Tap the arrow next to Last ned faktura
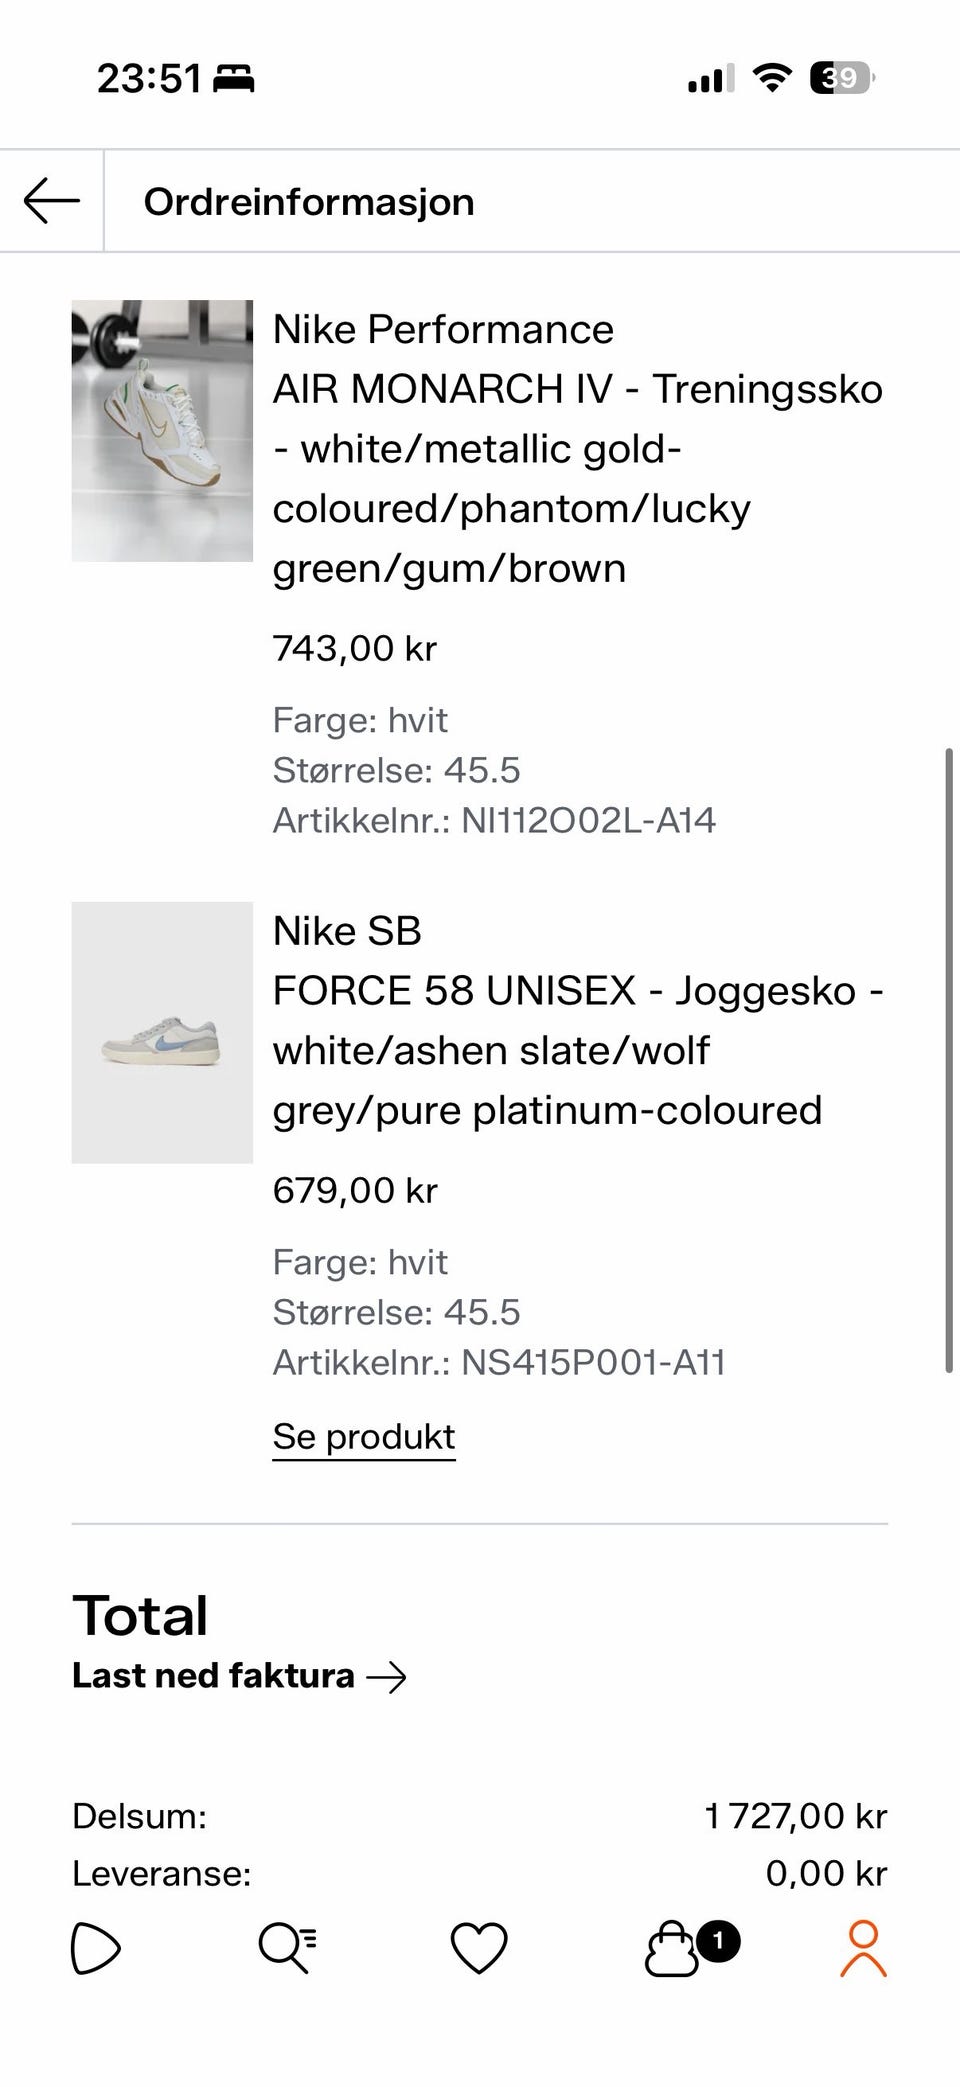Screen dimensions: 960x2087 click(x=386, y=1677)
